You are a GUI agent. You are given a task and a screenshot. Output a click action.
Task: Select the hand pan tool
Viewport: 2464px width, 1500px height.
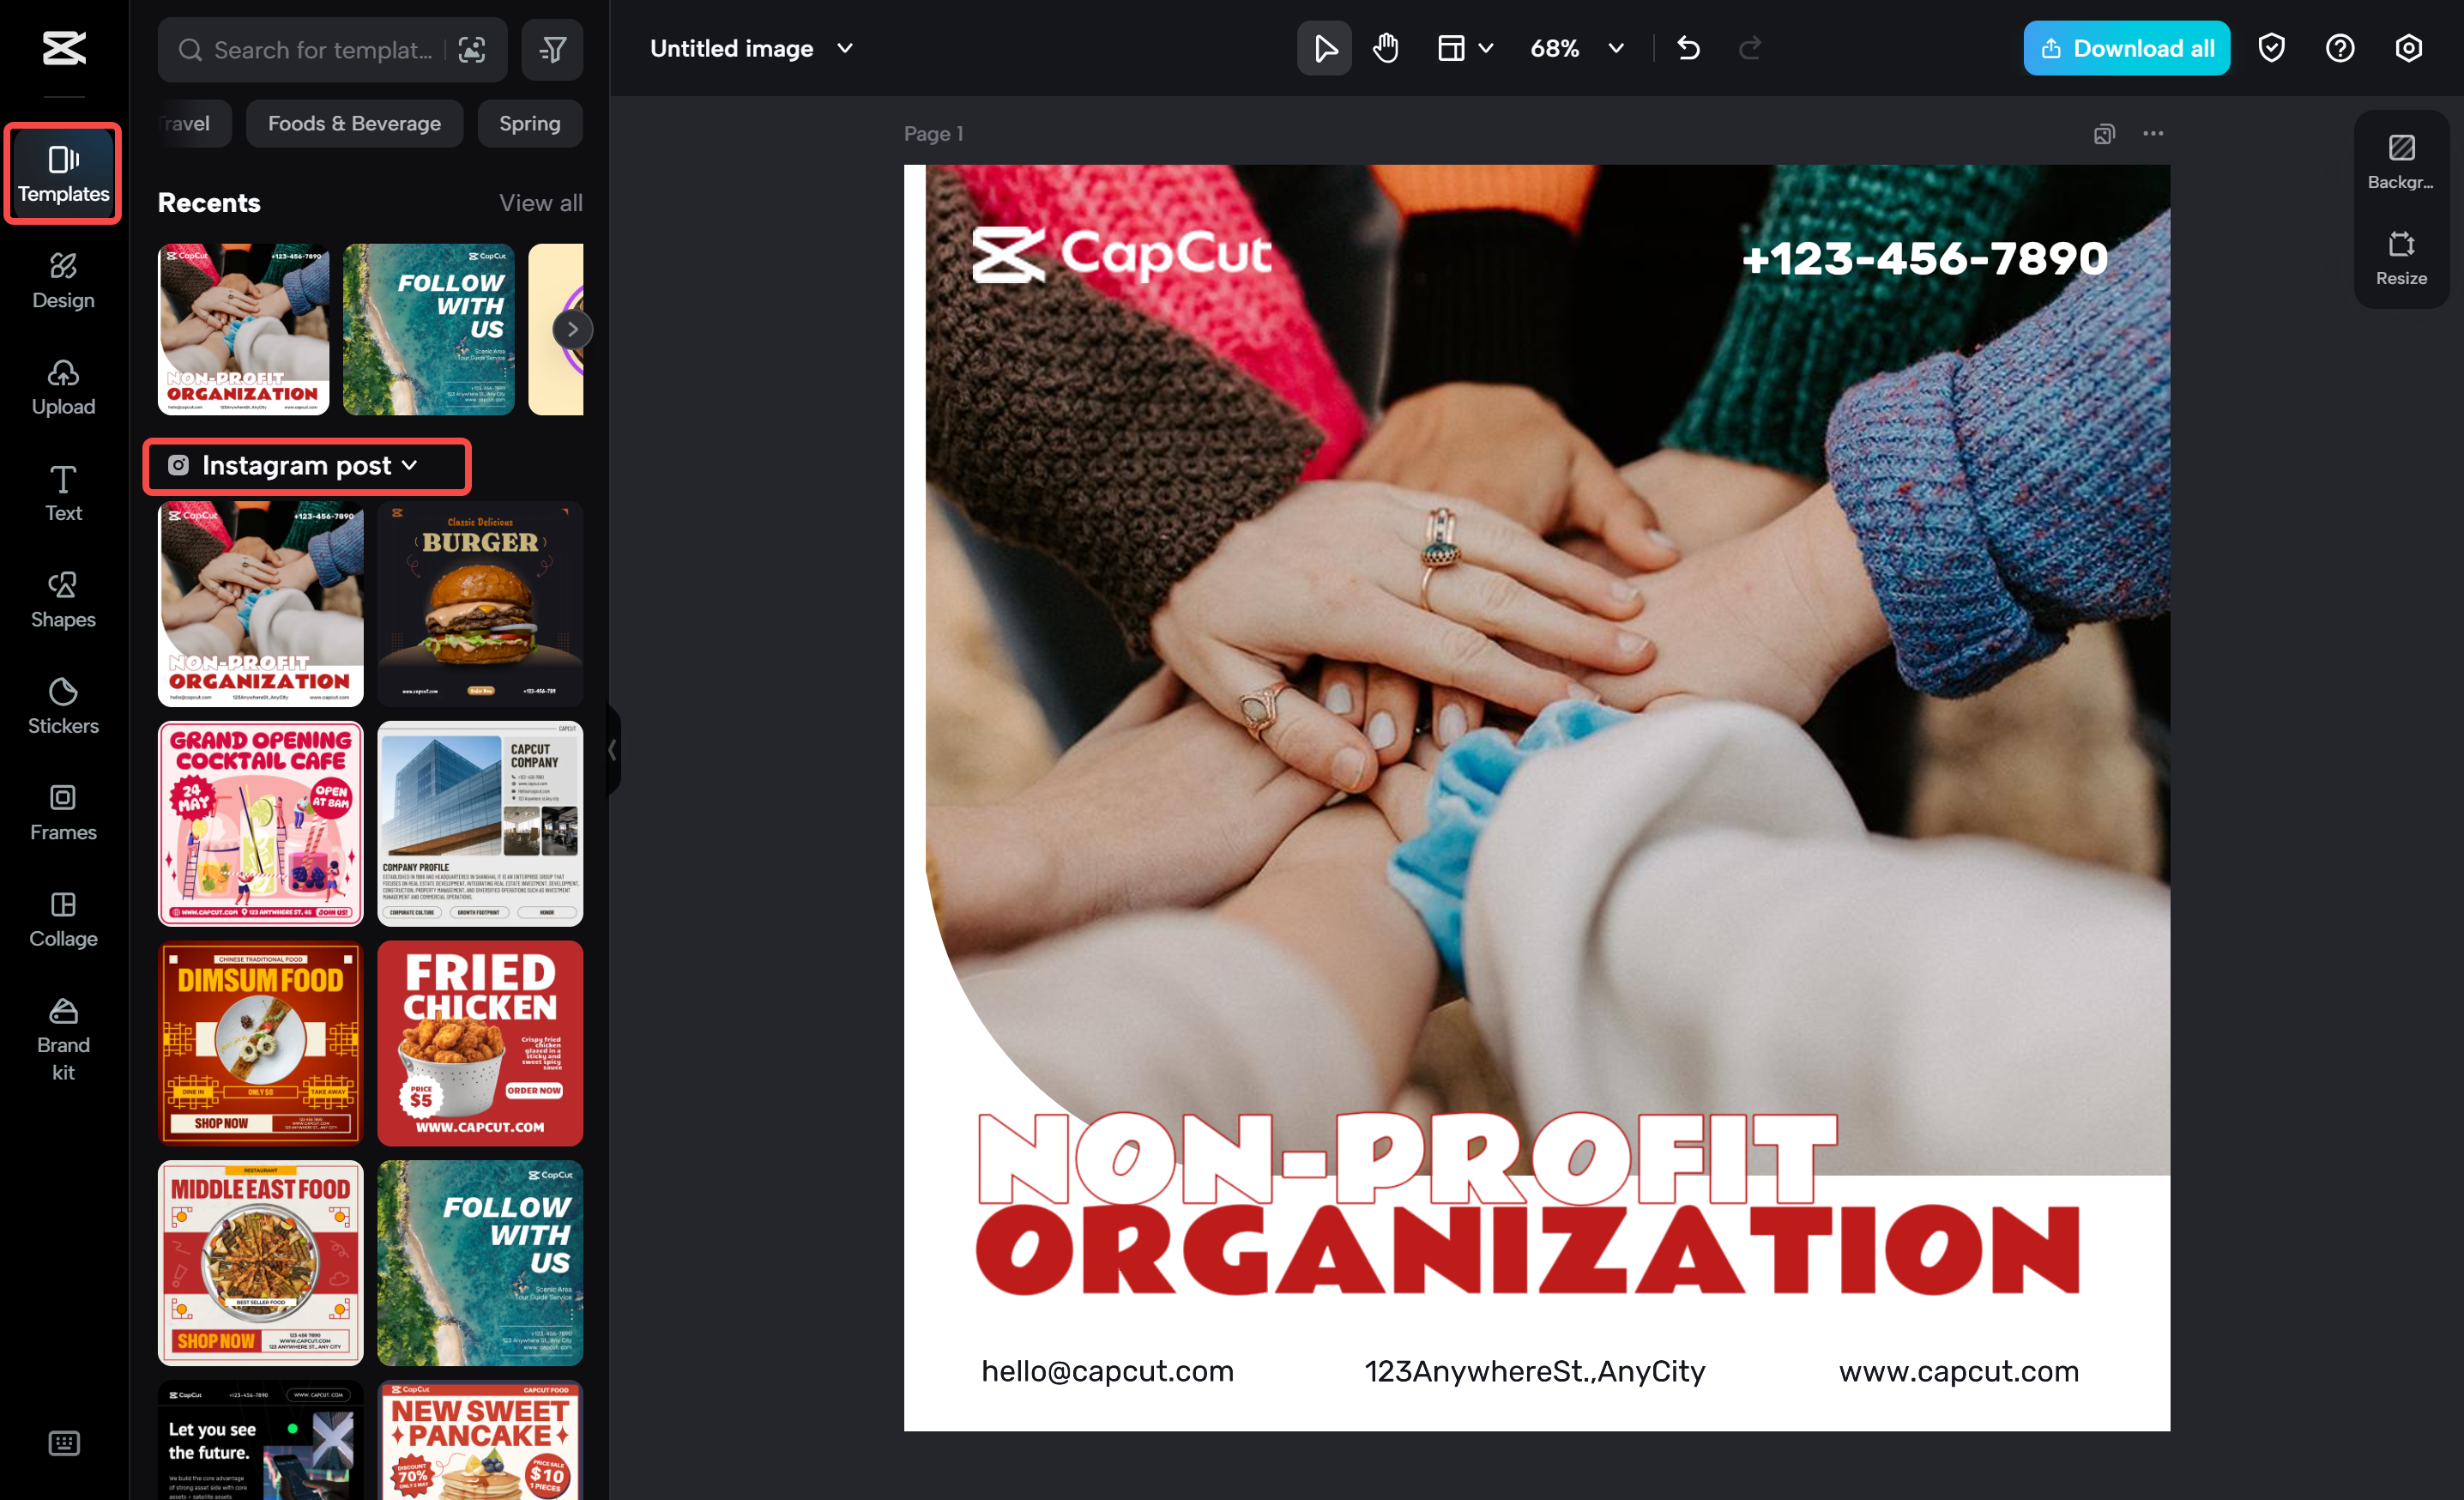[x=1385, y=48]
